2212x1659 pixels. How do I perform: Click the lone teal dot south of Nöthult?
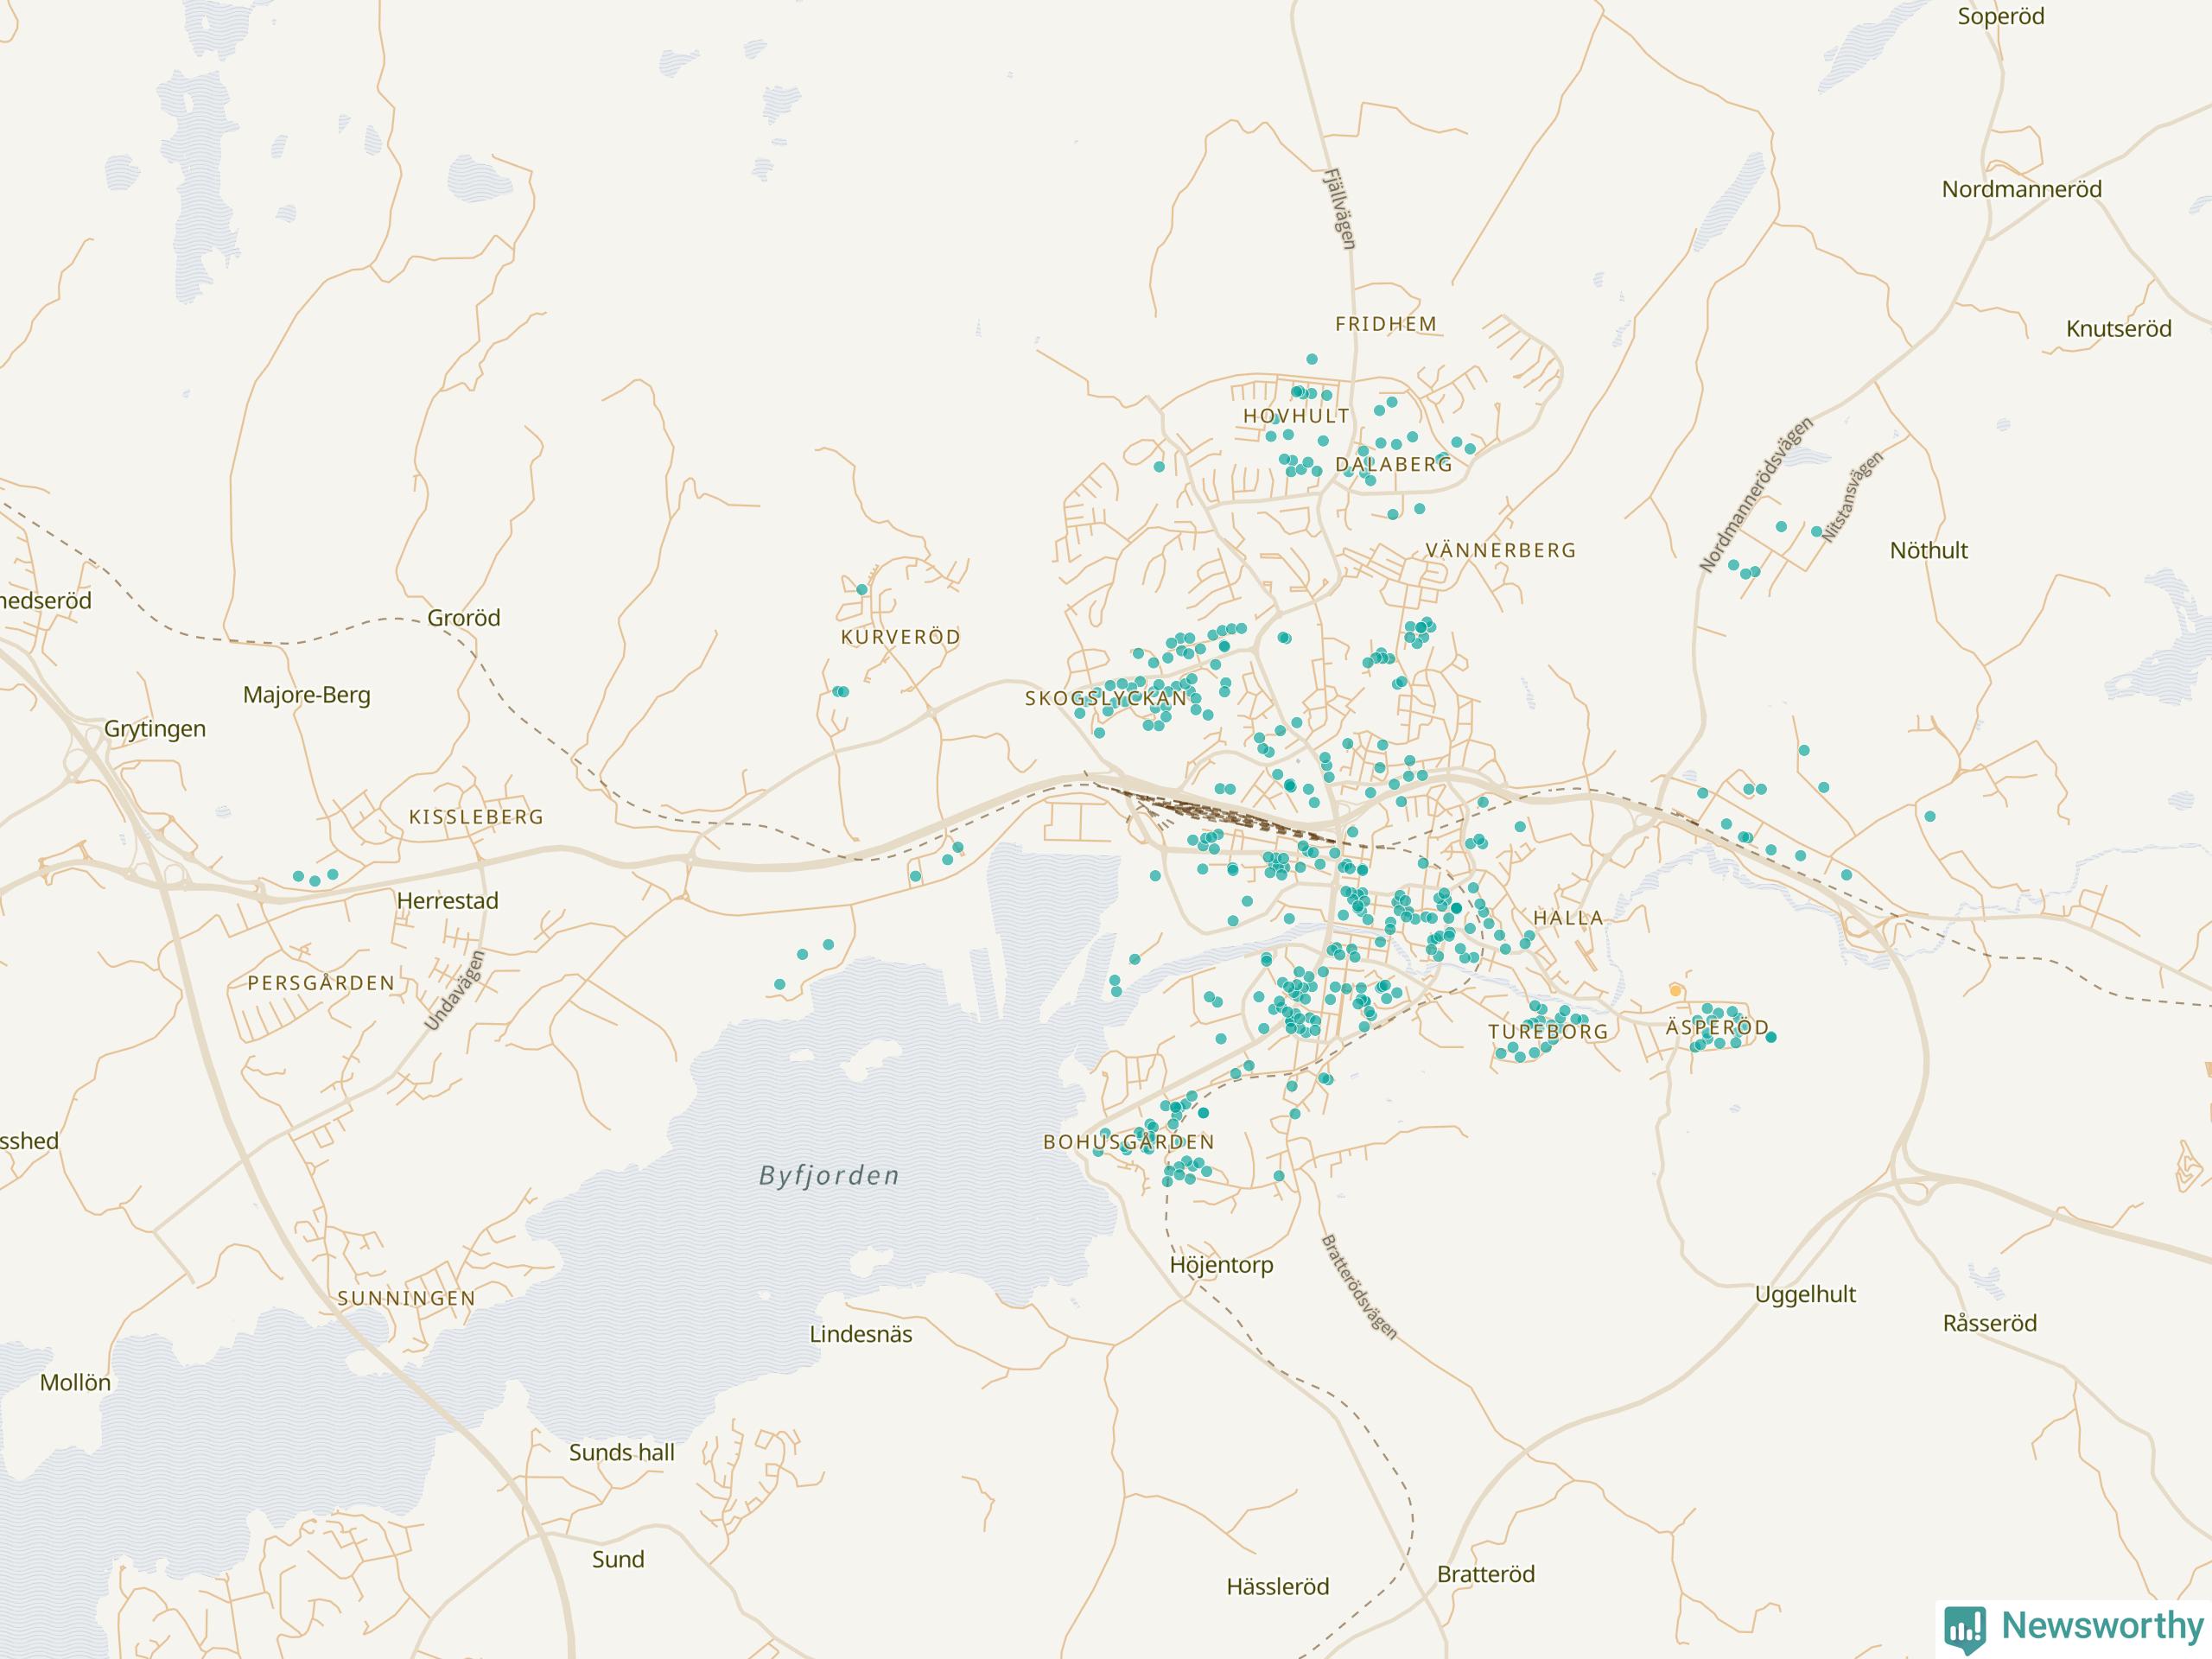1930,817
